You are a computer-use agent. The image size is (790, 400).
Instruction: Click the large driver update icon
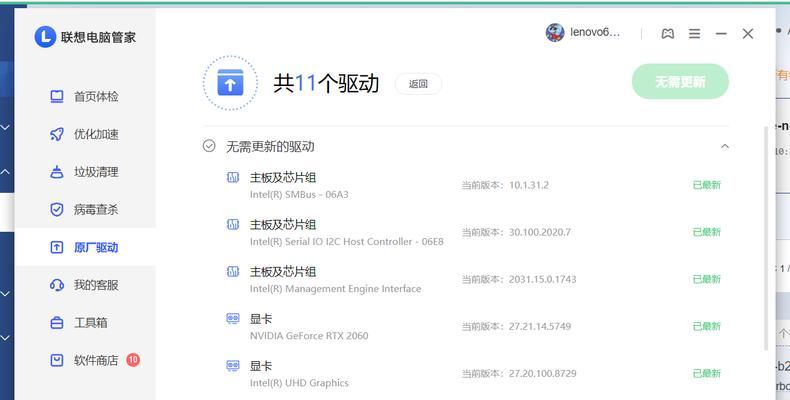click(x=230, y=83)
